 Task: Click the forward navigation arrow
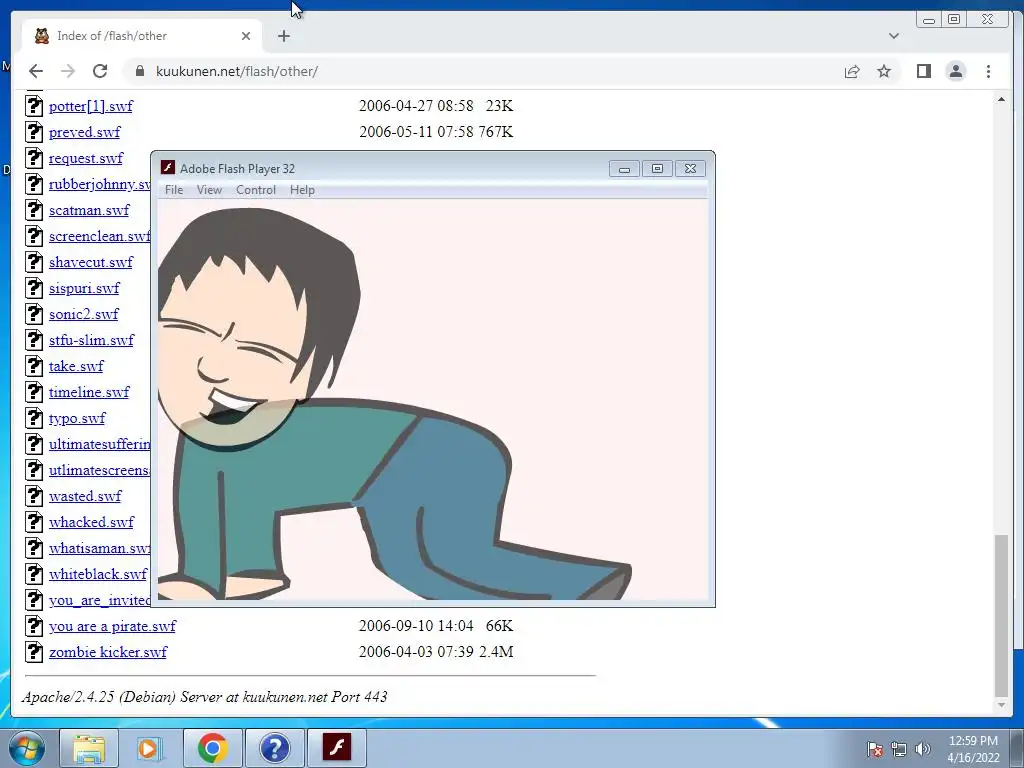[68, 71]
